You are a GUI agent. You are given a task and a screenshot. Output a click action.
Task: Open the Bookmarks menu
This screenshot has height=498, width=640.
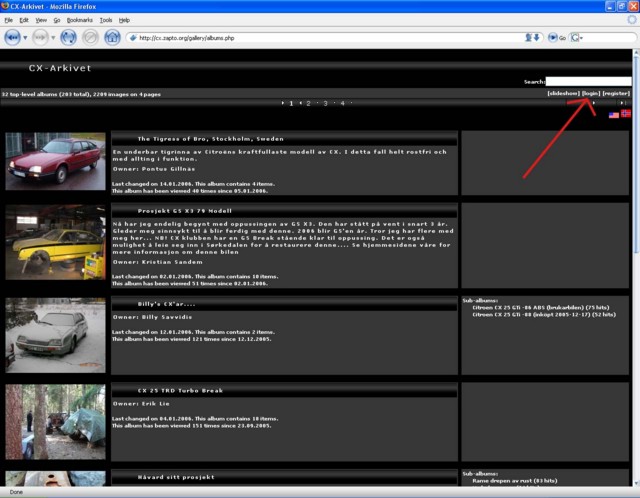(x=80, y=20)
